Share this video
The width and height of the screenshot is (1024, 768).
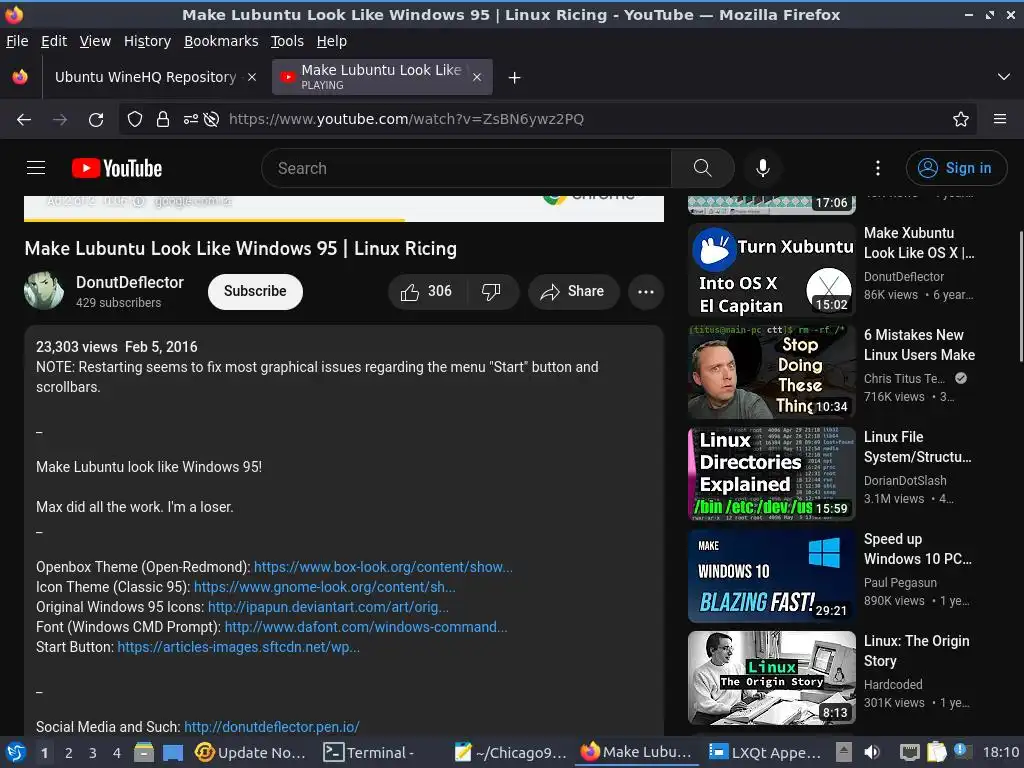[x=573, y=291]
